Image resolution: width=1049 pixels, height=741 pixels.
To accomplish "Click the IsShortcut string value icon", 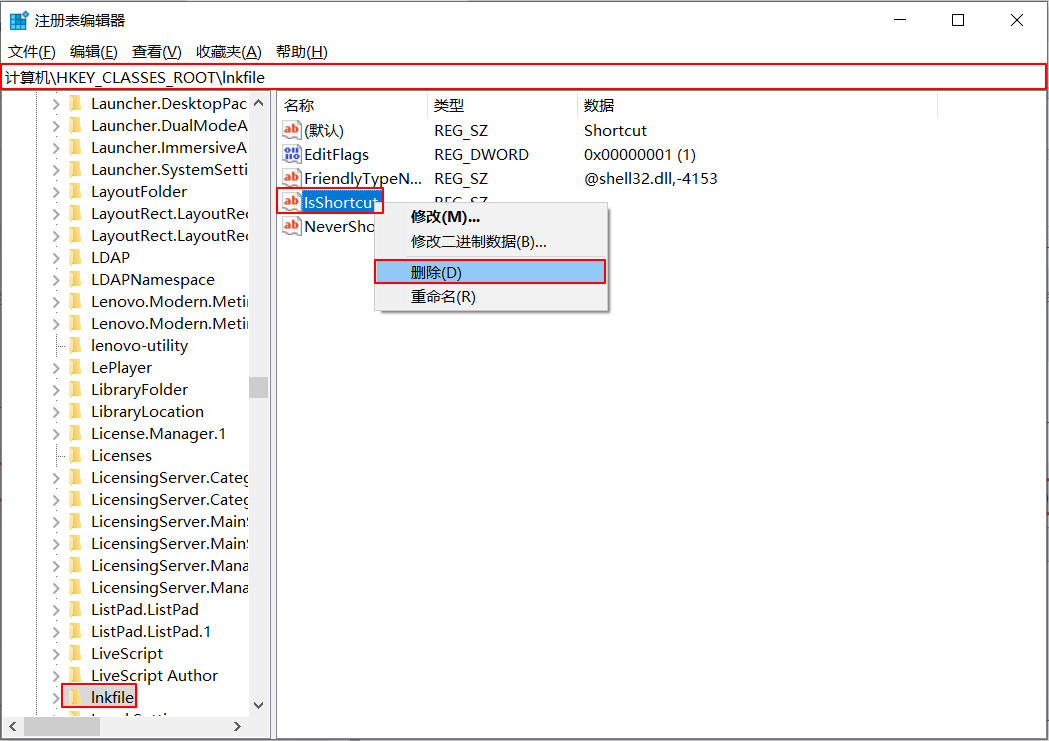I will [x=292, y=201].
